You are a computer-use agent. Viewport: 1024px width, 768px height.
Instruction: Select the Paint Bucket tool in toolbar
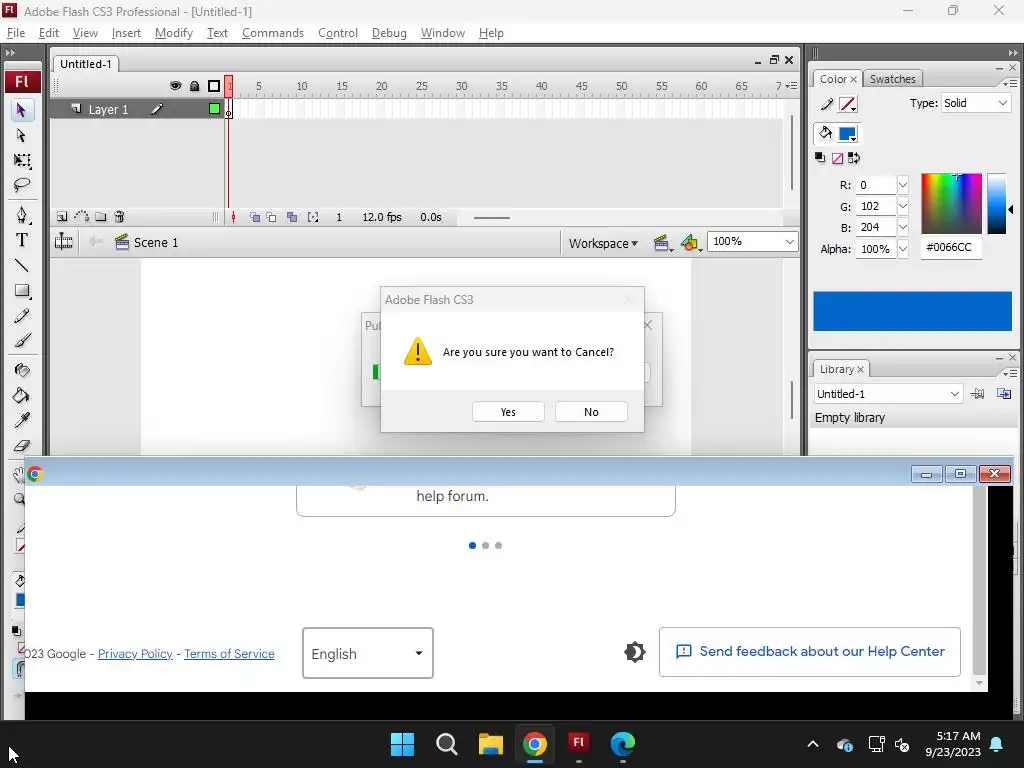pyautogui.click(x=22, y=396)
